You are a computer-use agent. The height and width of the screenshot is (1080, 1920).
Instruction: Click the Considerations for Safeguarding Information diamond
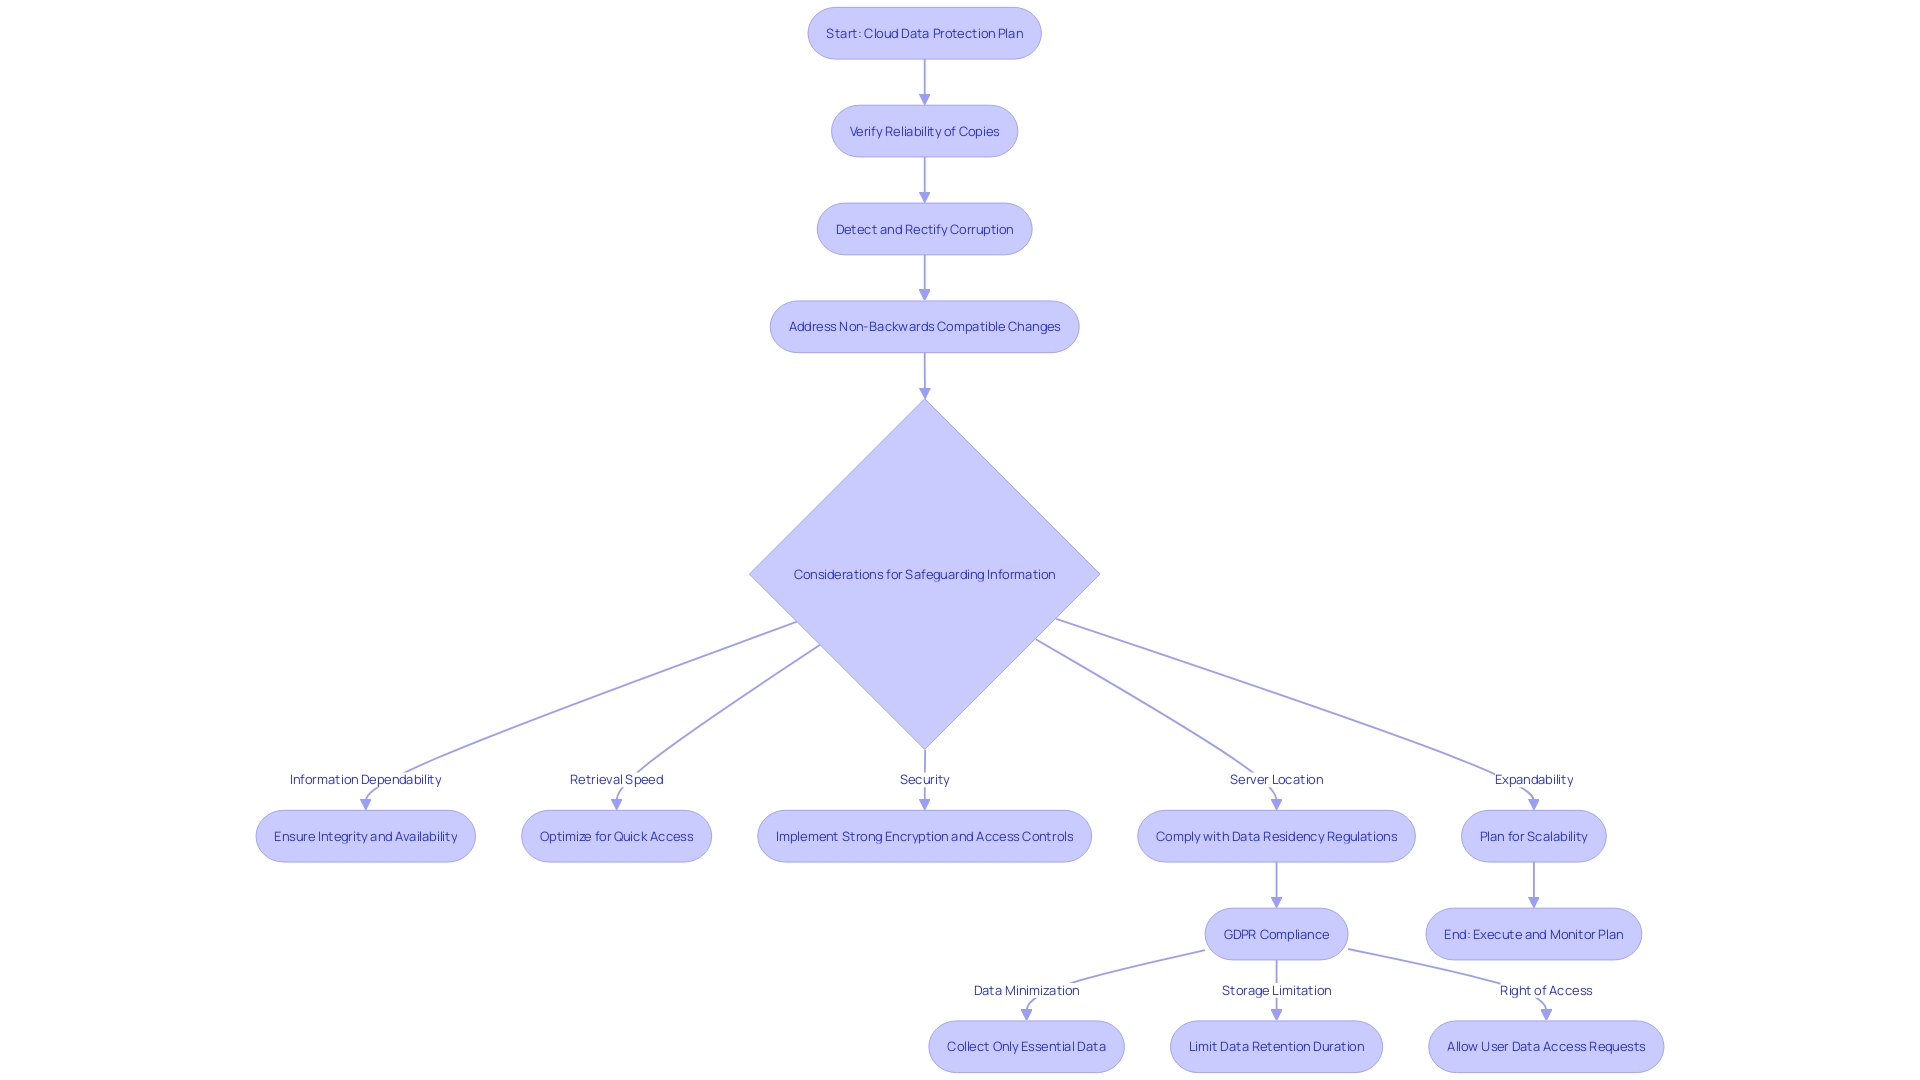coord(923,572)
